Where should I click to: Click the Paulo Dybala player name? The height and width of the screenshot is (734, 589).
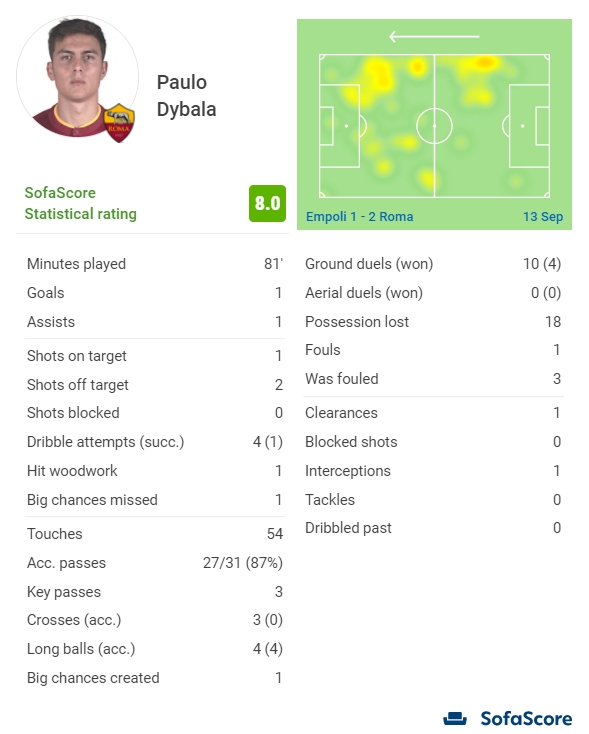tap(186, 95)
